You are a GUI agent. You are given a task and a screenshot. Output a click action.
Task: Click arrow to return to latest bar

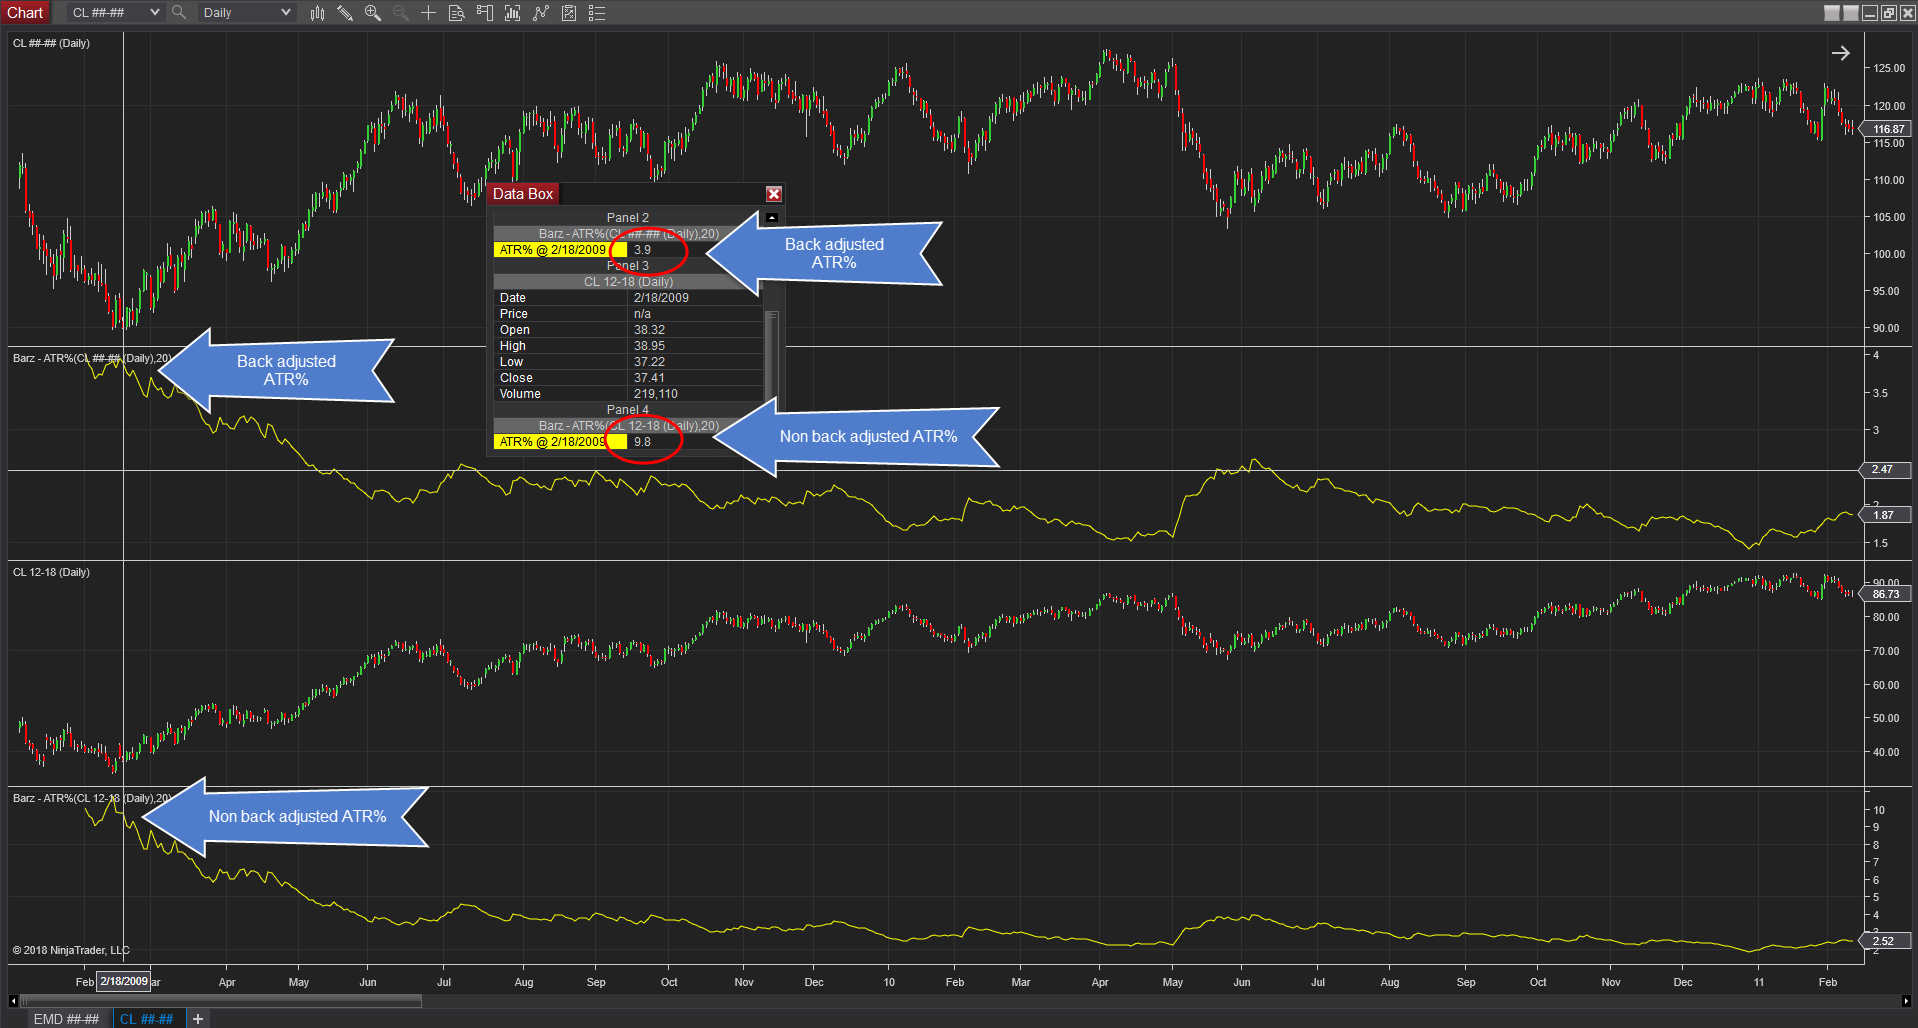[1841, 53]
